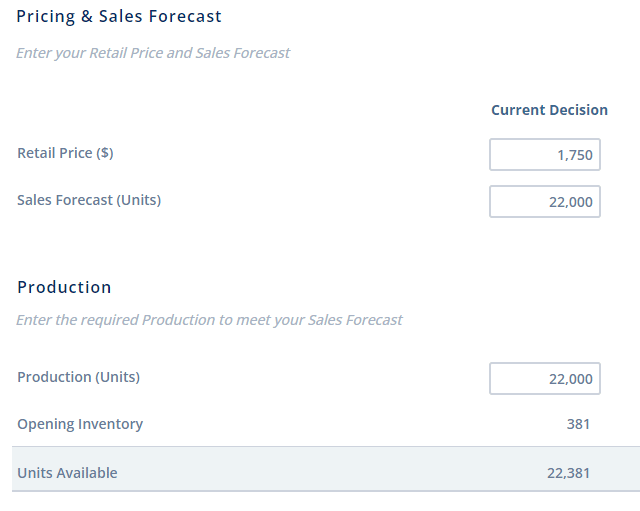Screen dimensions: 640x511
Task: Click the 'Enter your Retail Price' hint text
Action: pos(153,53)
